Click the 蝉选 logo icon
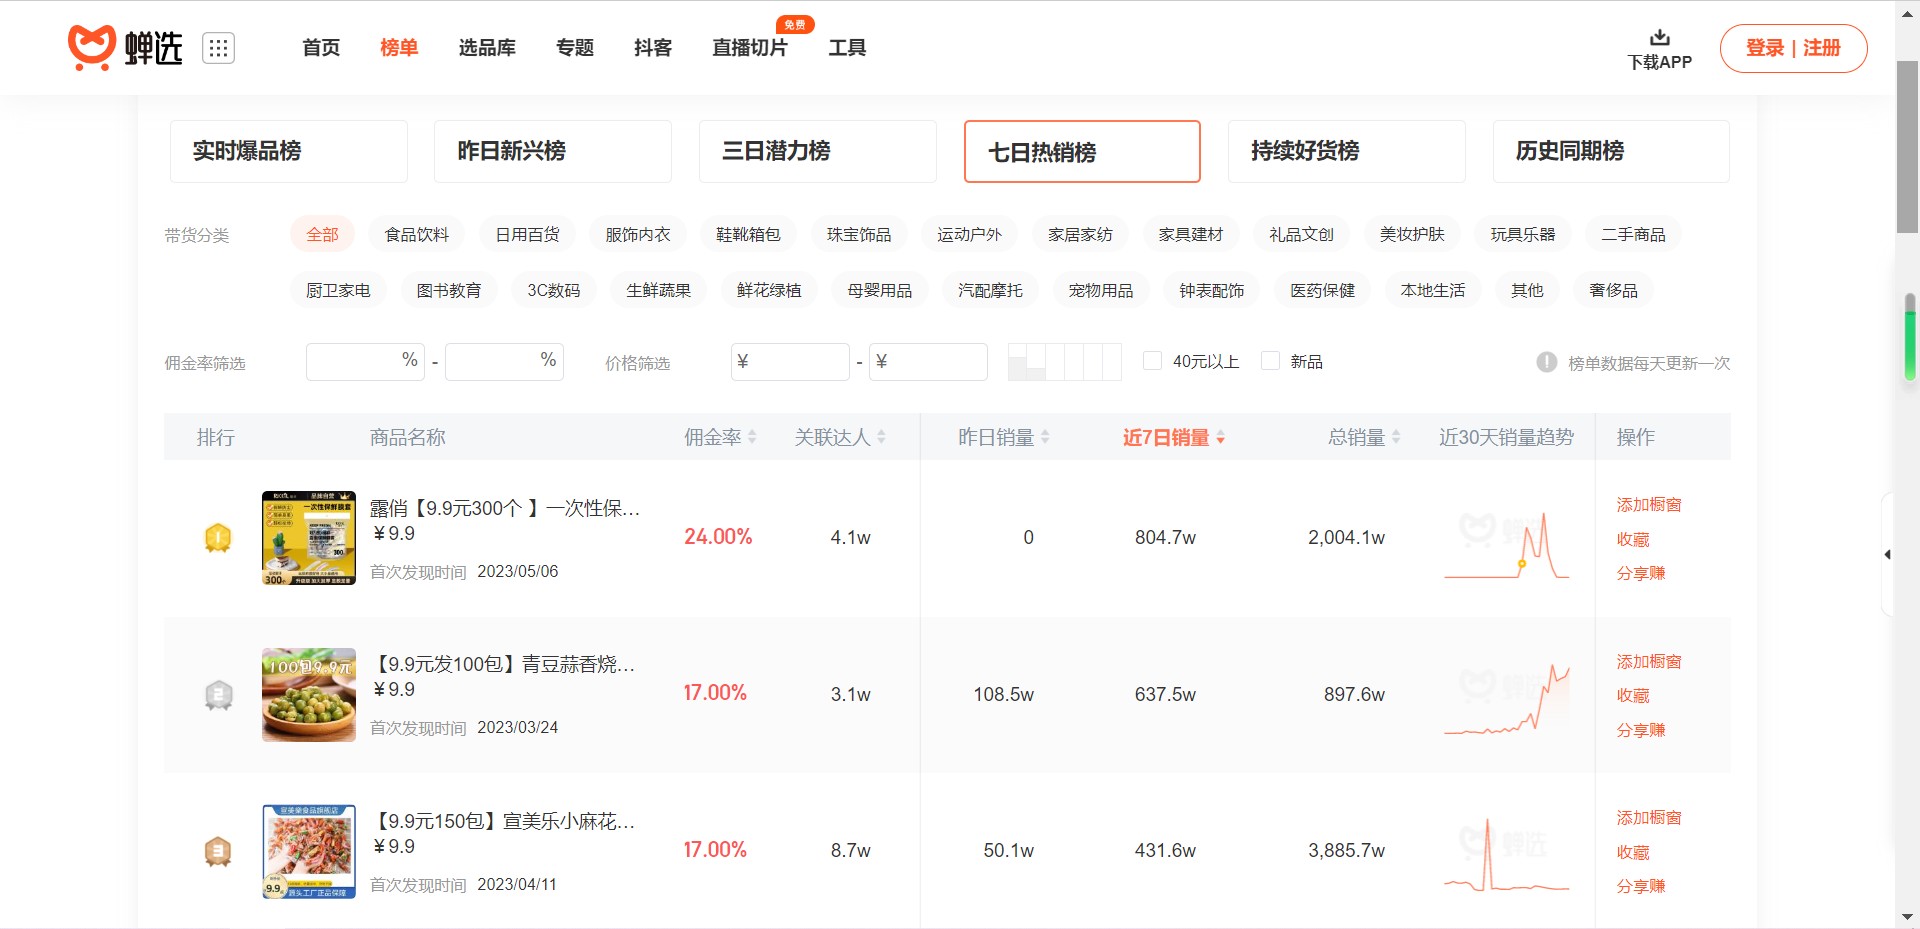1920x929 pixels. pyautogui.click(x=92, y=47)
